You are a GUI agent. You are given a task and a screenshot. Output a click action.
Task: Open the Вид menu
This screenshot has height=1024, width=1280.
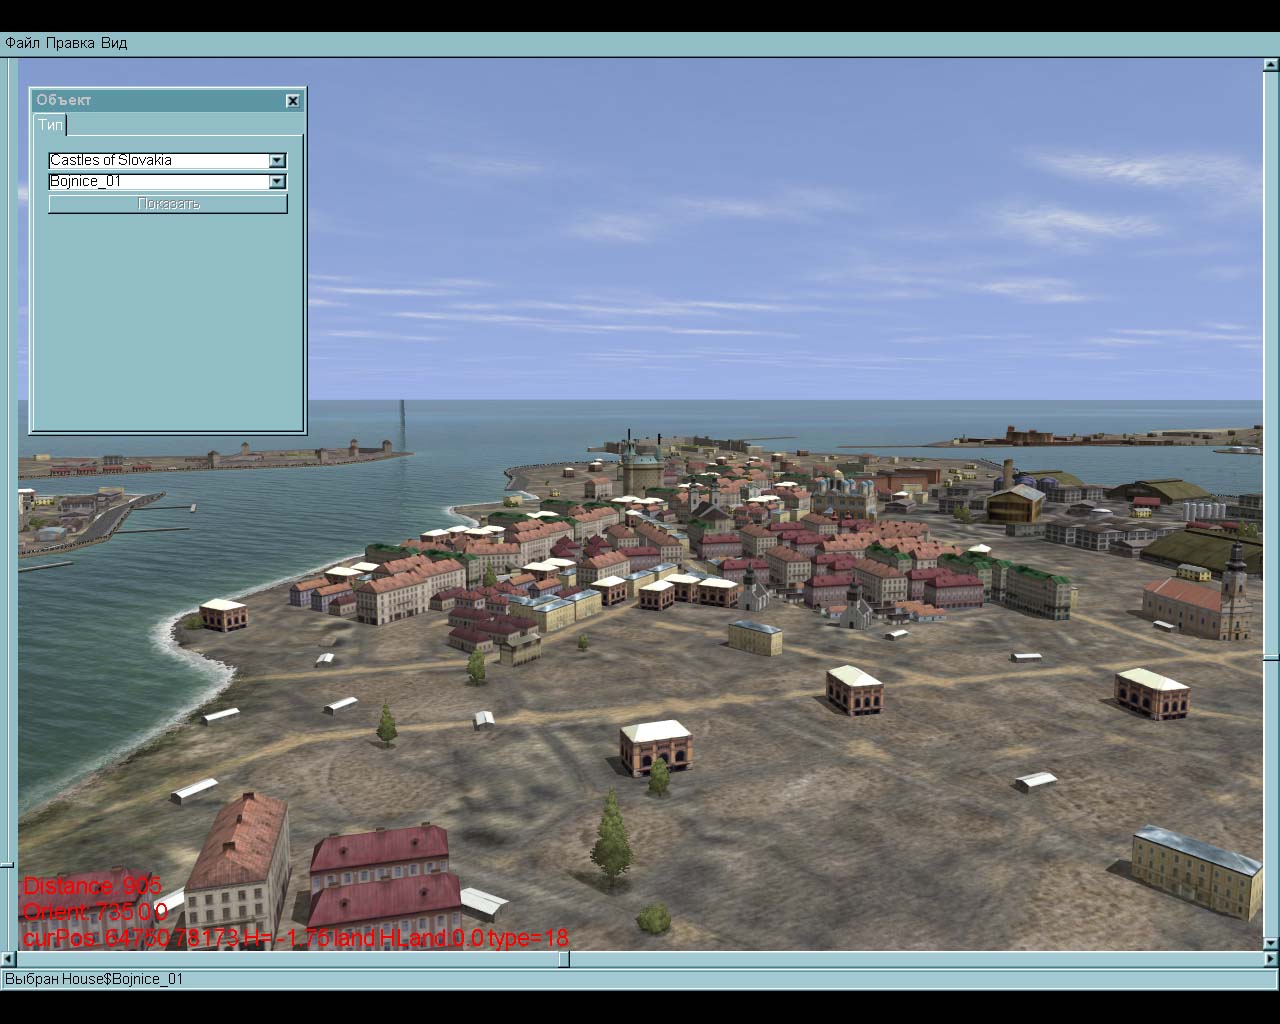pyautogui.click(x=114, y=43)
